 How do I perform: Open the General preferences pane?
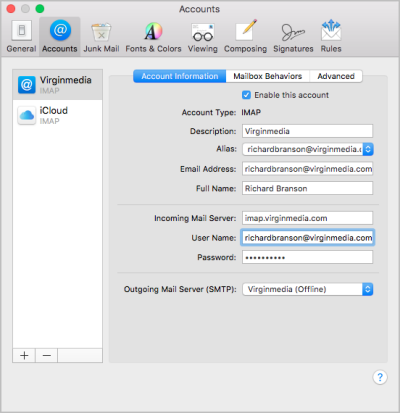[x=21, y=37]
